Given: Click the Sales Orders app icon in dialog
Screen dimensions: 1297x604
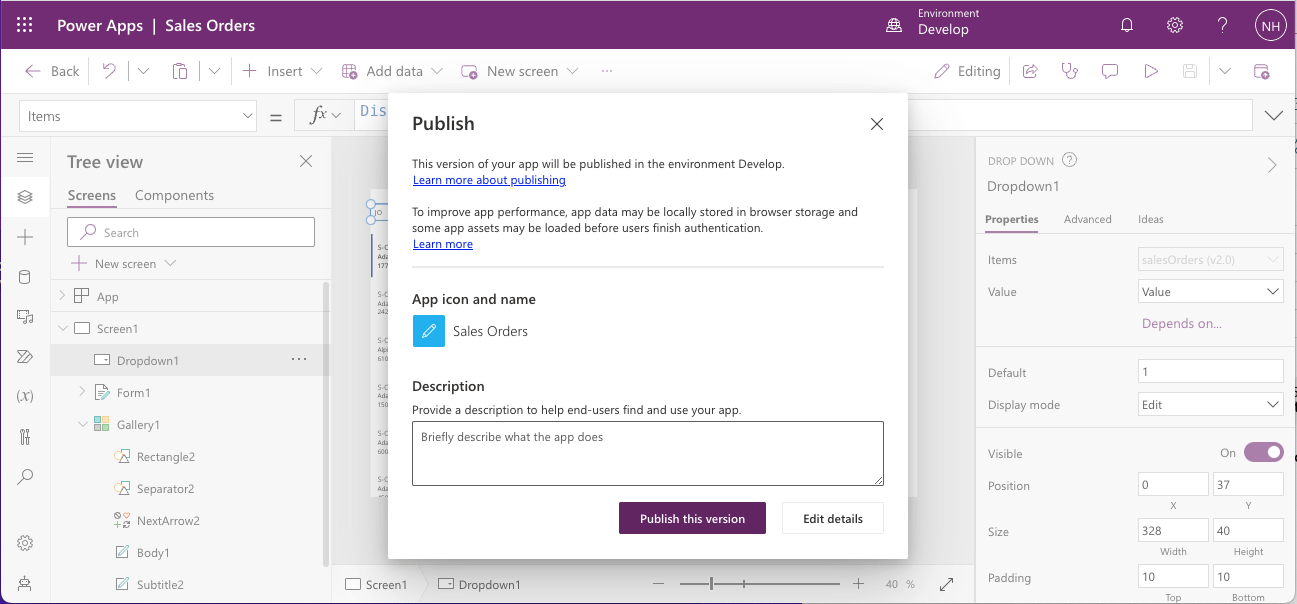Looking at the screenshot, I should pyautogui.click(x=429, y=331).
